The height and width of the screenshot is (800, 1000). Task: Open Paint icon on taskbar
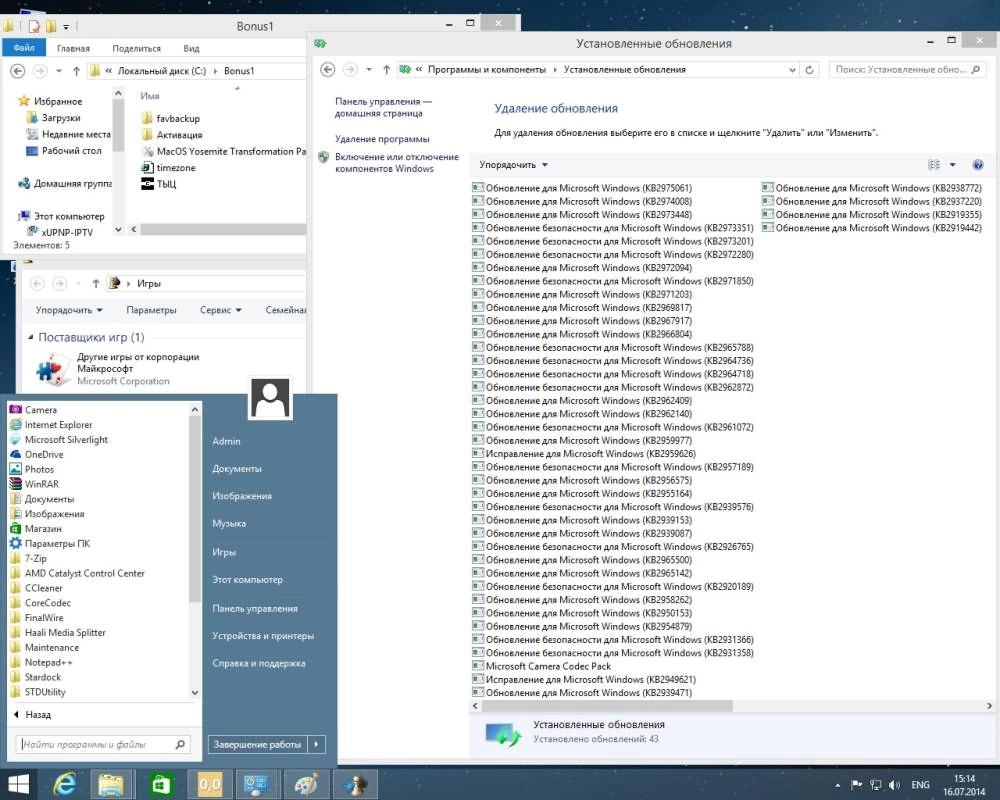[306, 784]
